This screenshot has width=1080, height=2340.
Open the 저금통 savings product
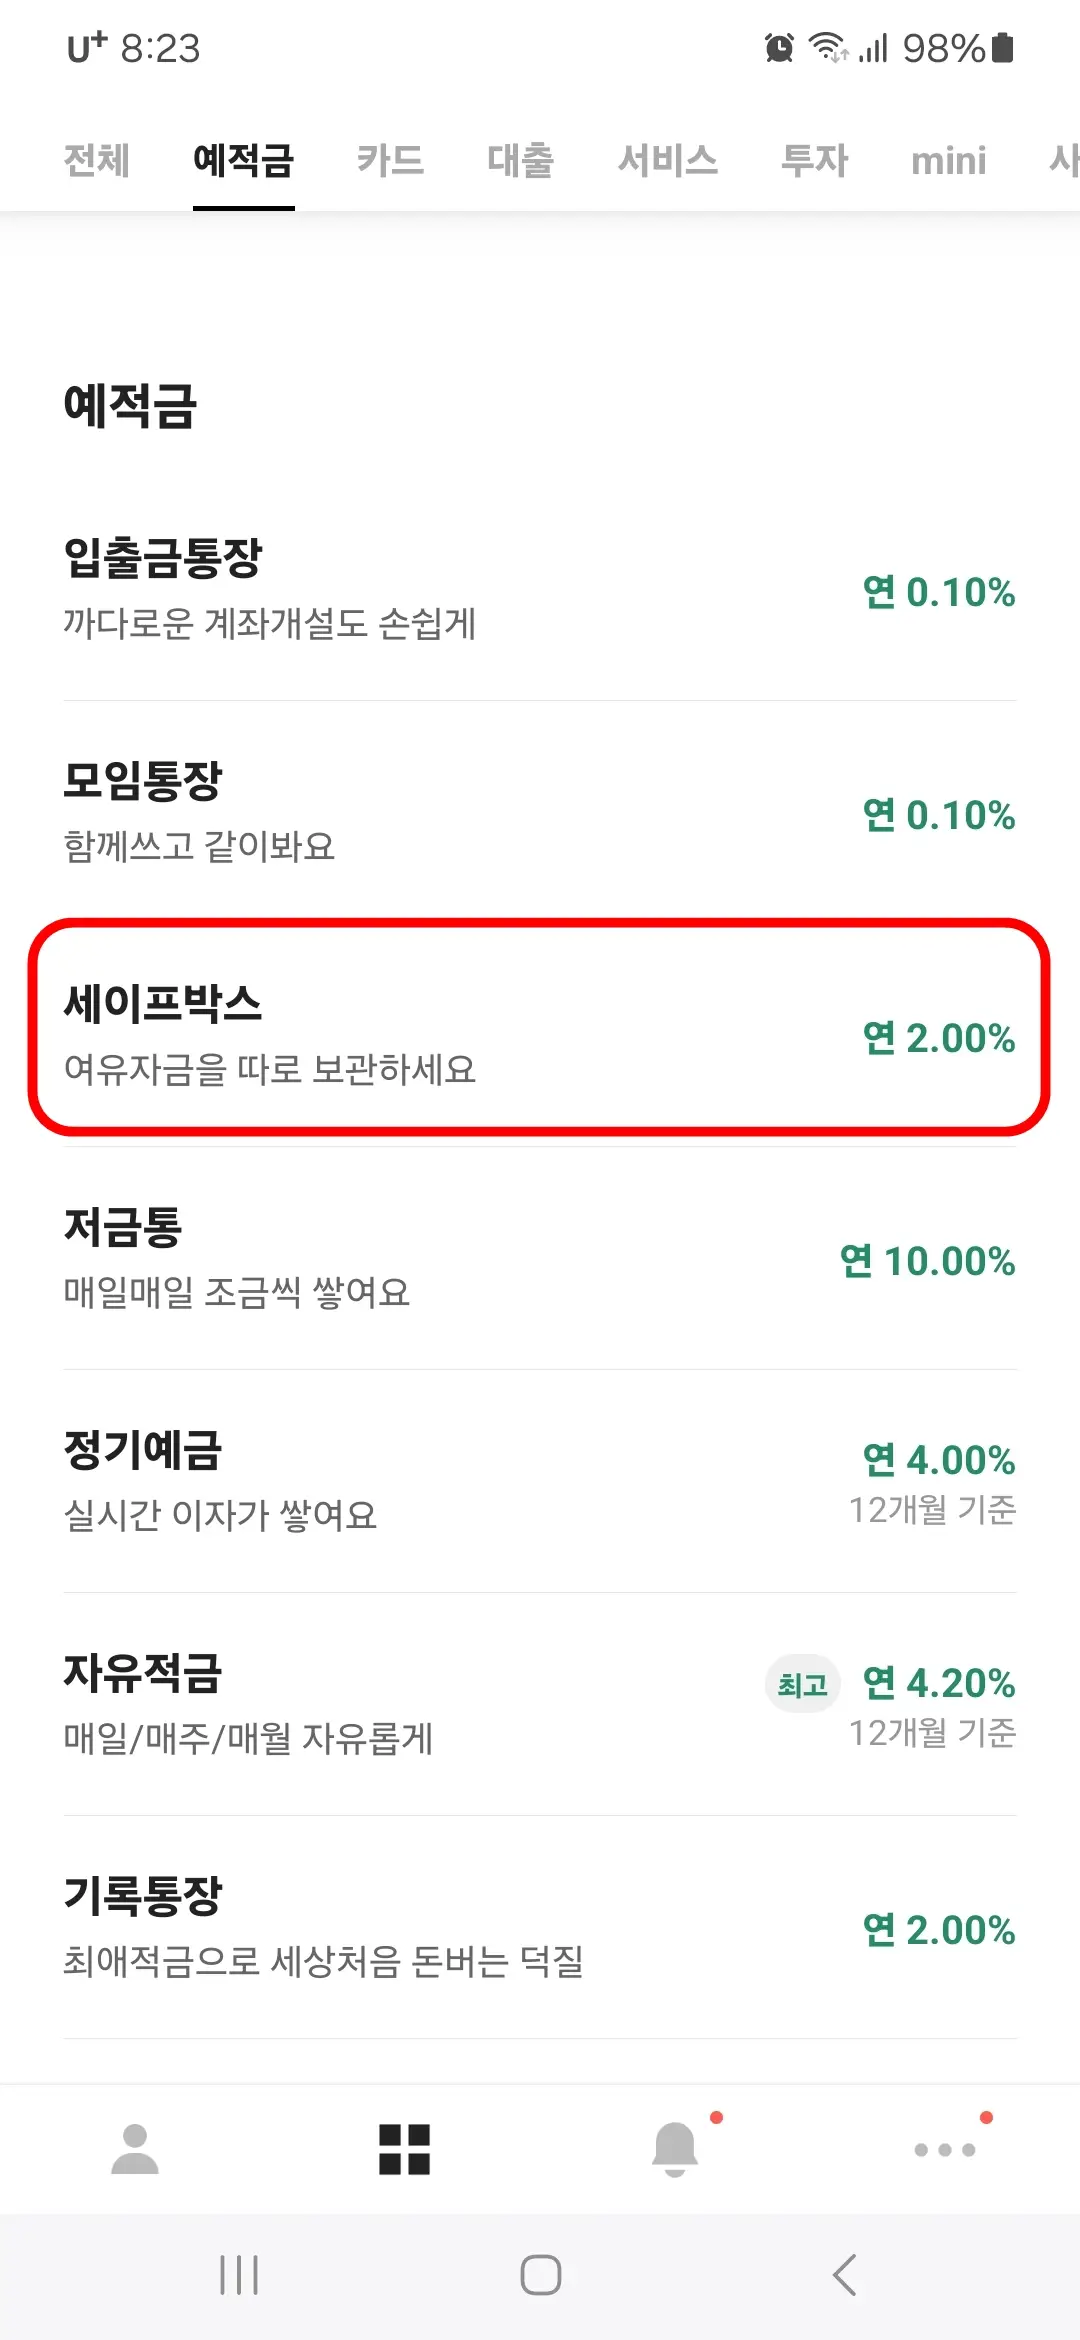(x=540, y=1260)
